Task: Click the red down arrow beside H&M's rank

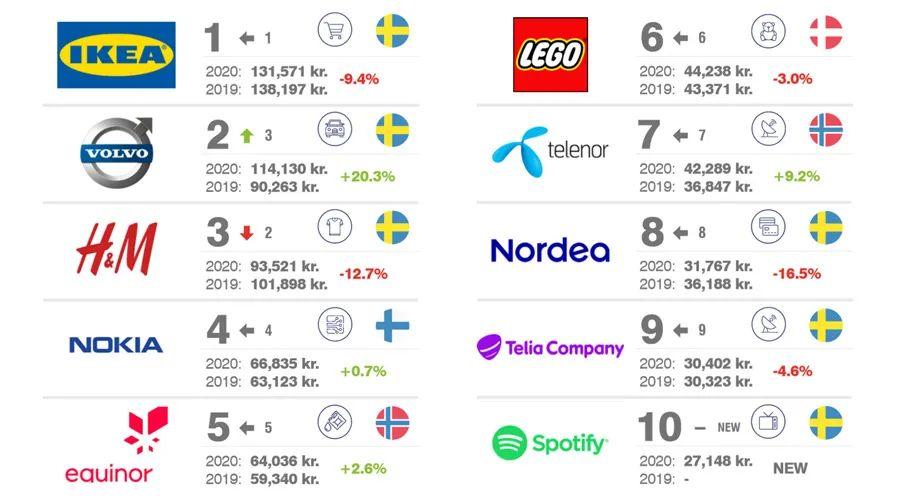Action: (247, 233)
